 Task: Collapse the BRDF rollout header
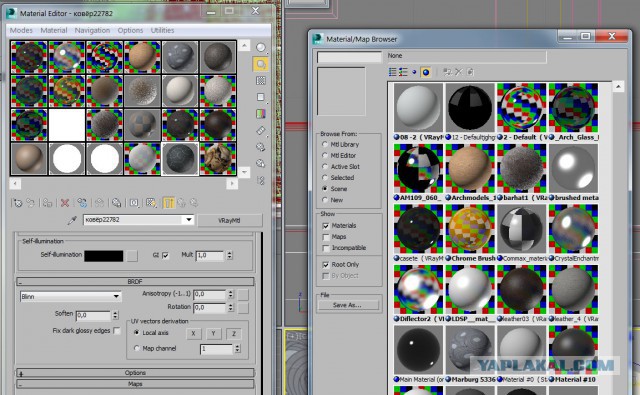(x=135, y=282)
